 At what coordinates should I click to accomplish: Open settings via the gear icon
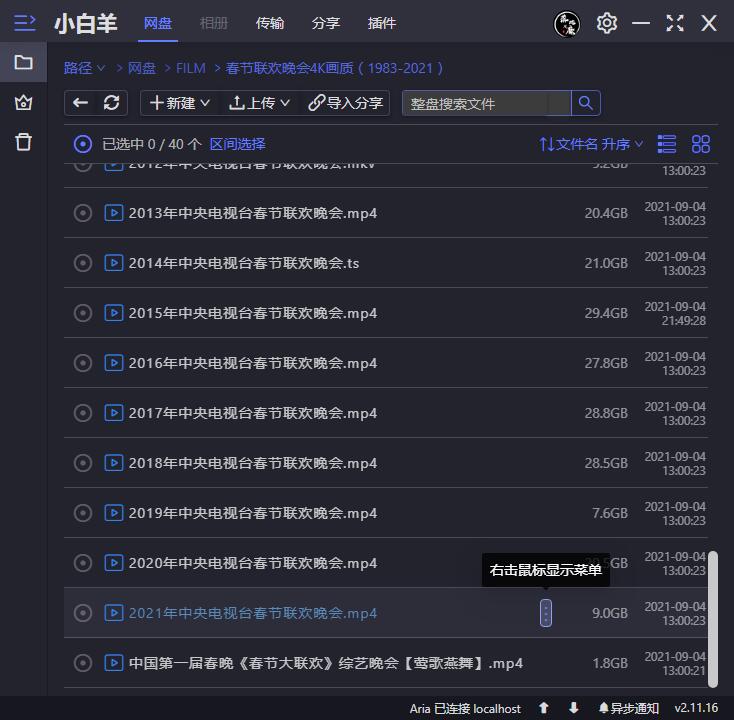[607, 23]
